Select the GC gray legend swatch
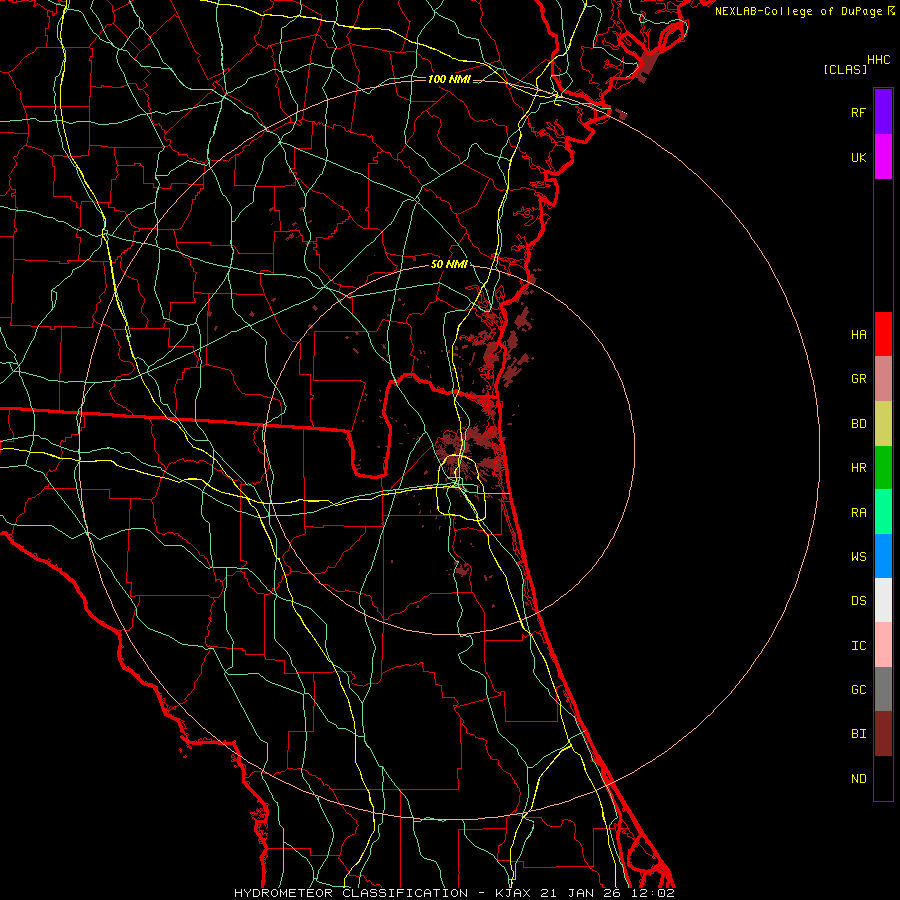The height and width of the screenshot is (900, 900). tap(883, 689)
